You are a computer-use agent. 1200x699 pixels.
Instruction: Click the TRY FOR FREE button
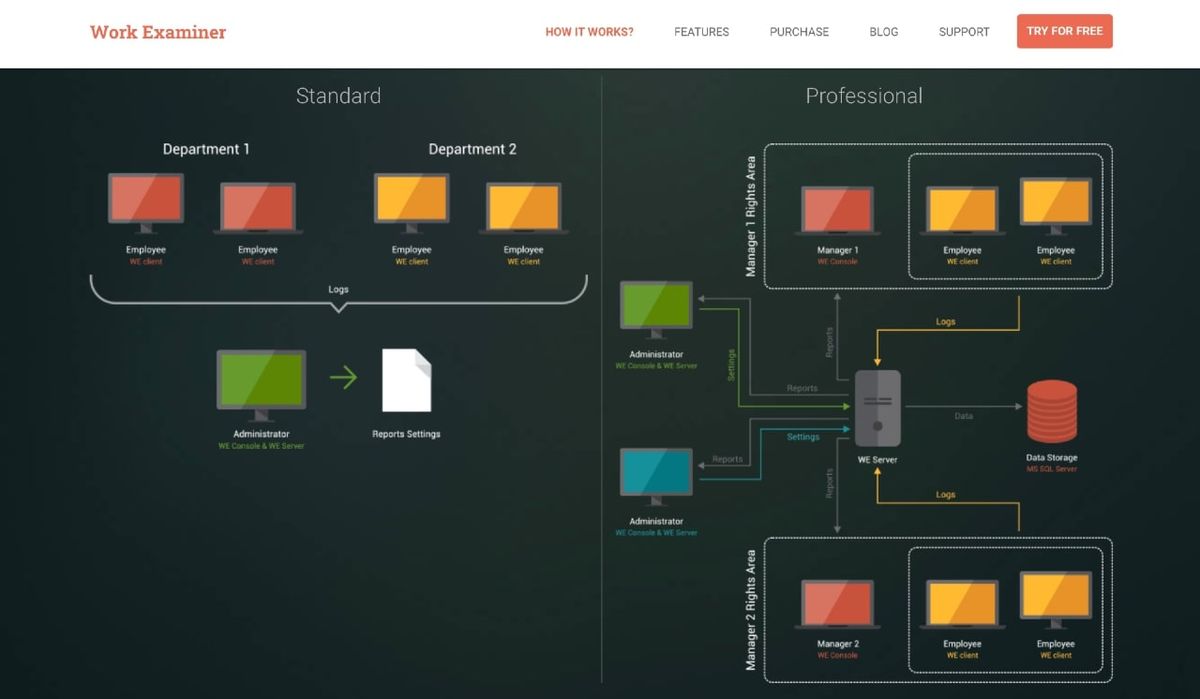[x=1064, y=31]
